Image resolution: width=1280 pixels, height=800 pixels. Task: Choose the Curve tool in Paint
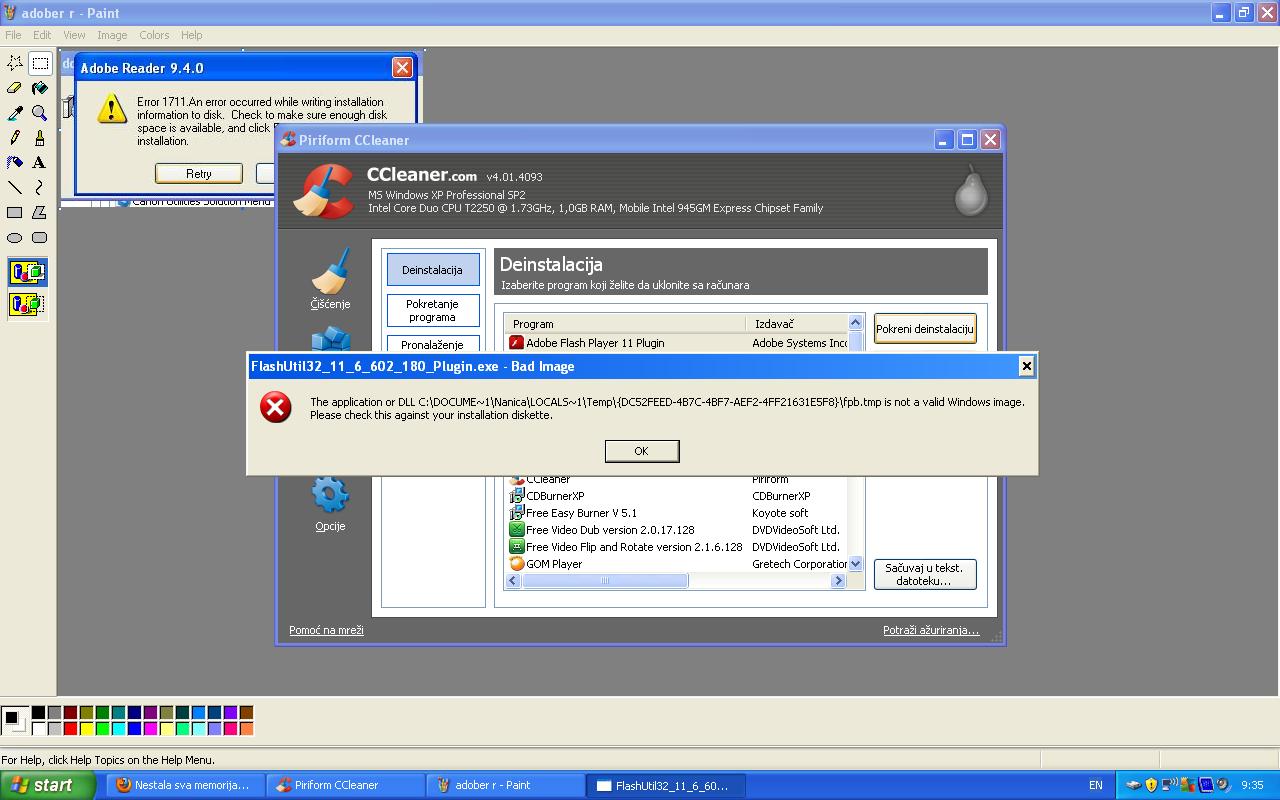(x=40, y=187)
